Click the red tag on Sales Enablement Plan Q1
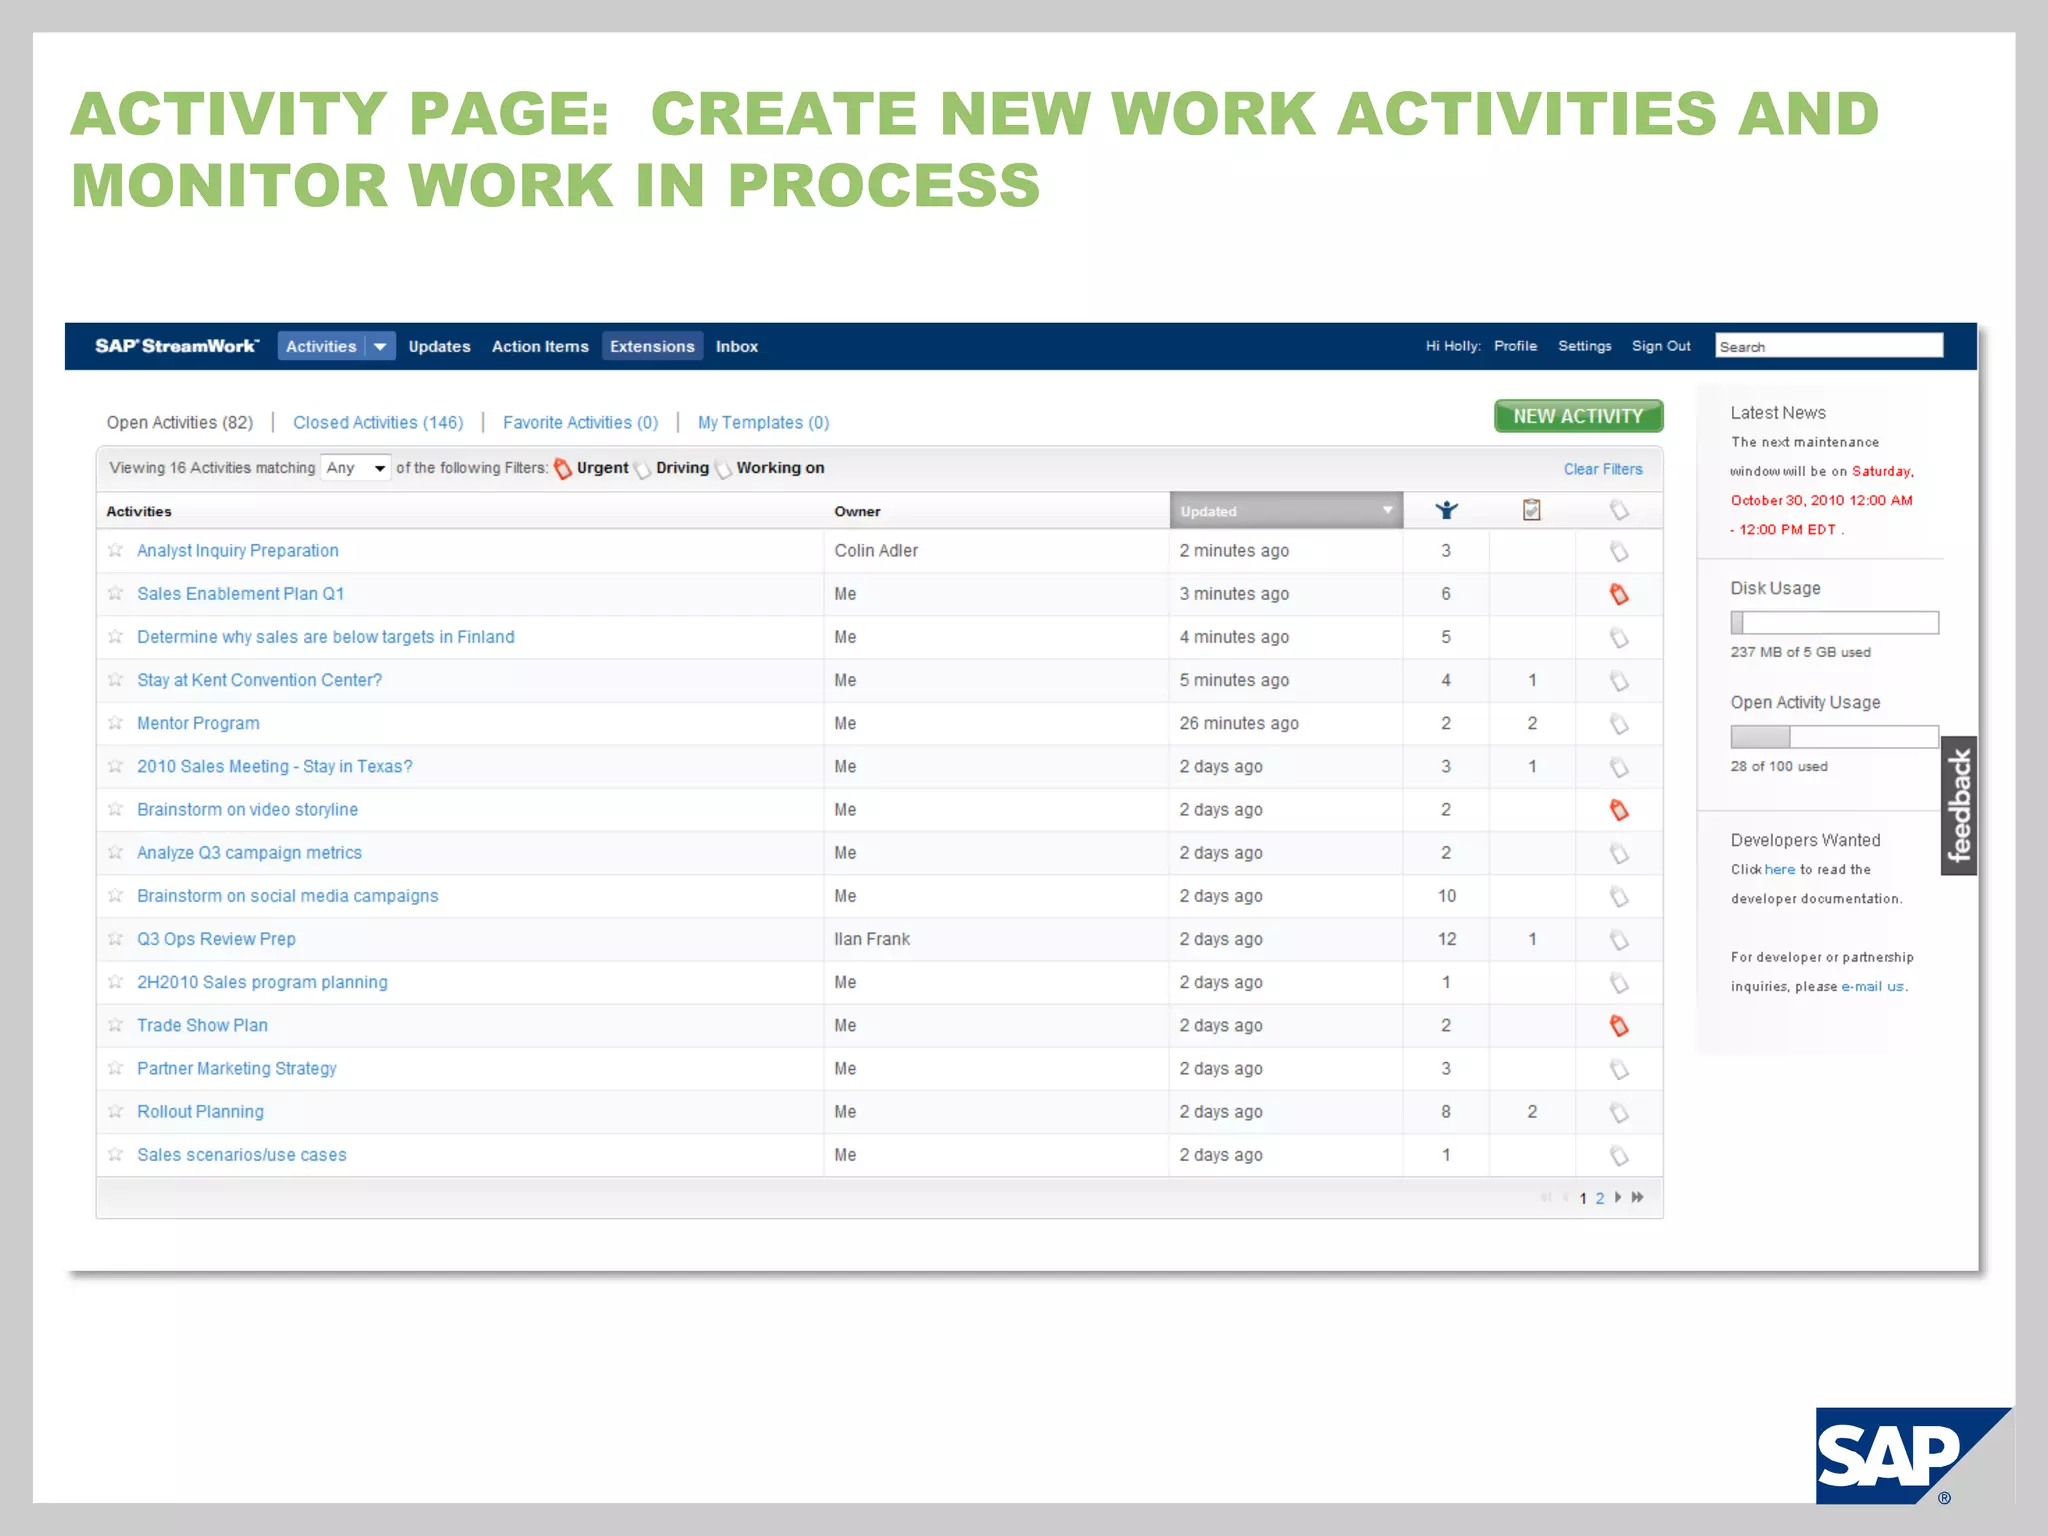This screenshot has height=1536, width=2048. click(x=1619, y=594)
